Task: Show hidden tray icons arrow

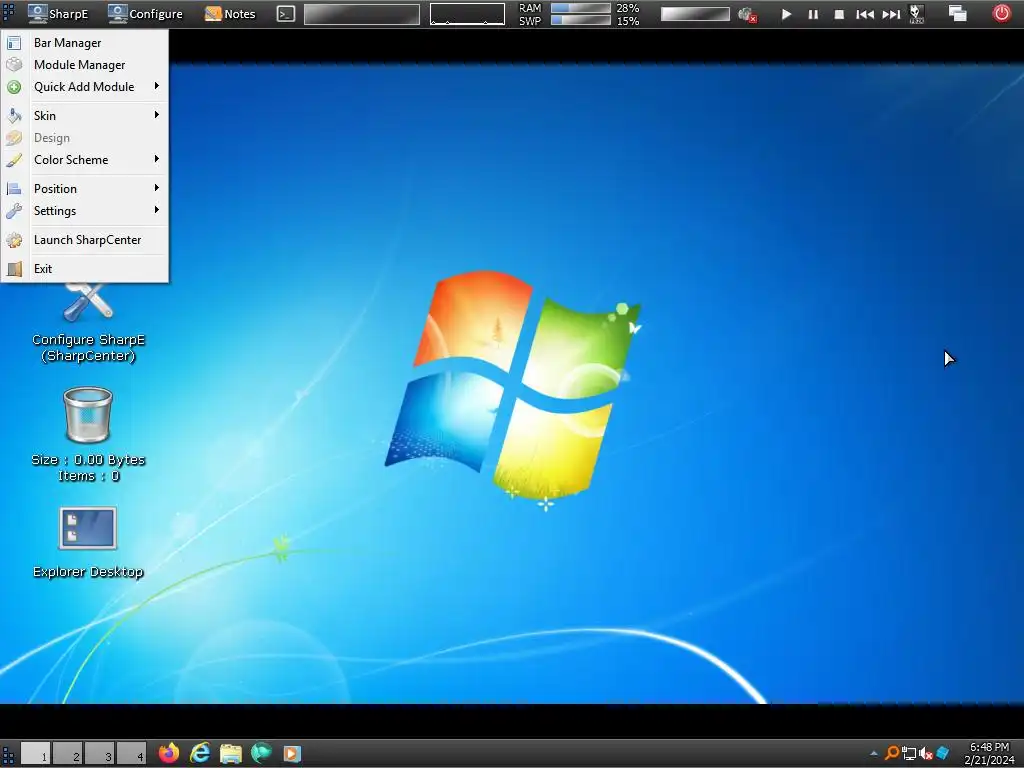Action: (874, 754)
